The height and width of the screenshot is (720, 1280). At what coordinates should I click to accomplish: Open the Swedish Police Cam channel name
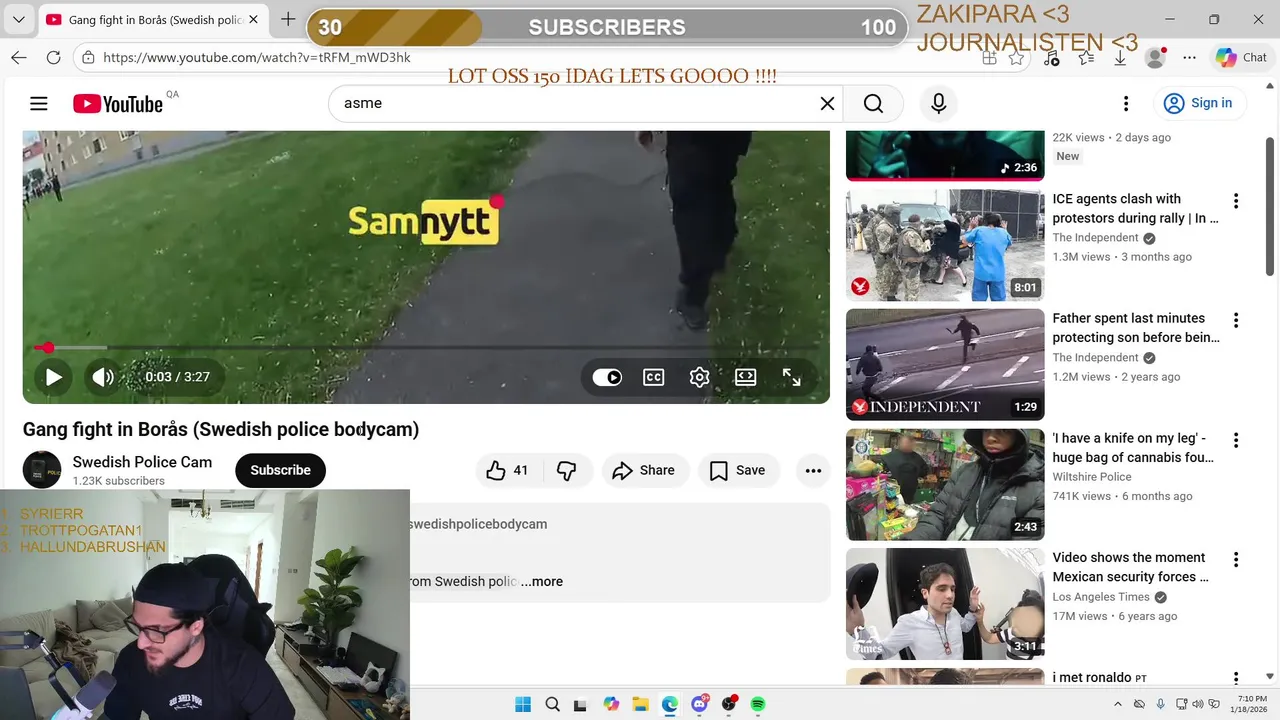[142, 462]
